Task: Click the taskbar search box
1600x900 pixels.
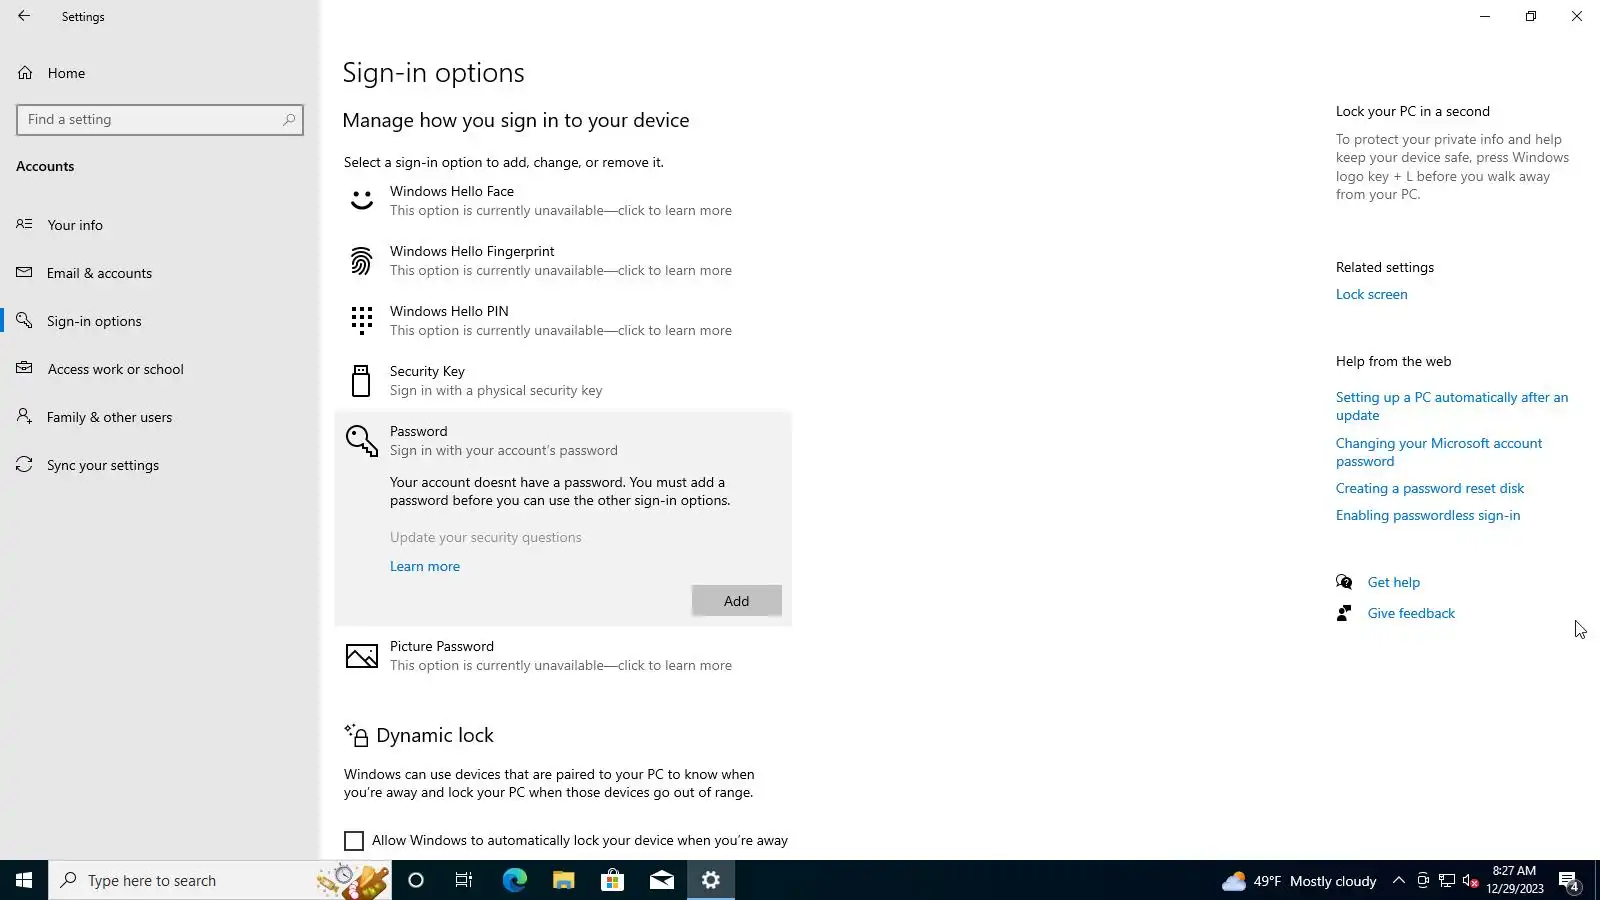Action: pos(220,880)
